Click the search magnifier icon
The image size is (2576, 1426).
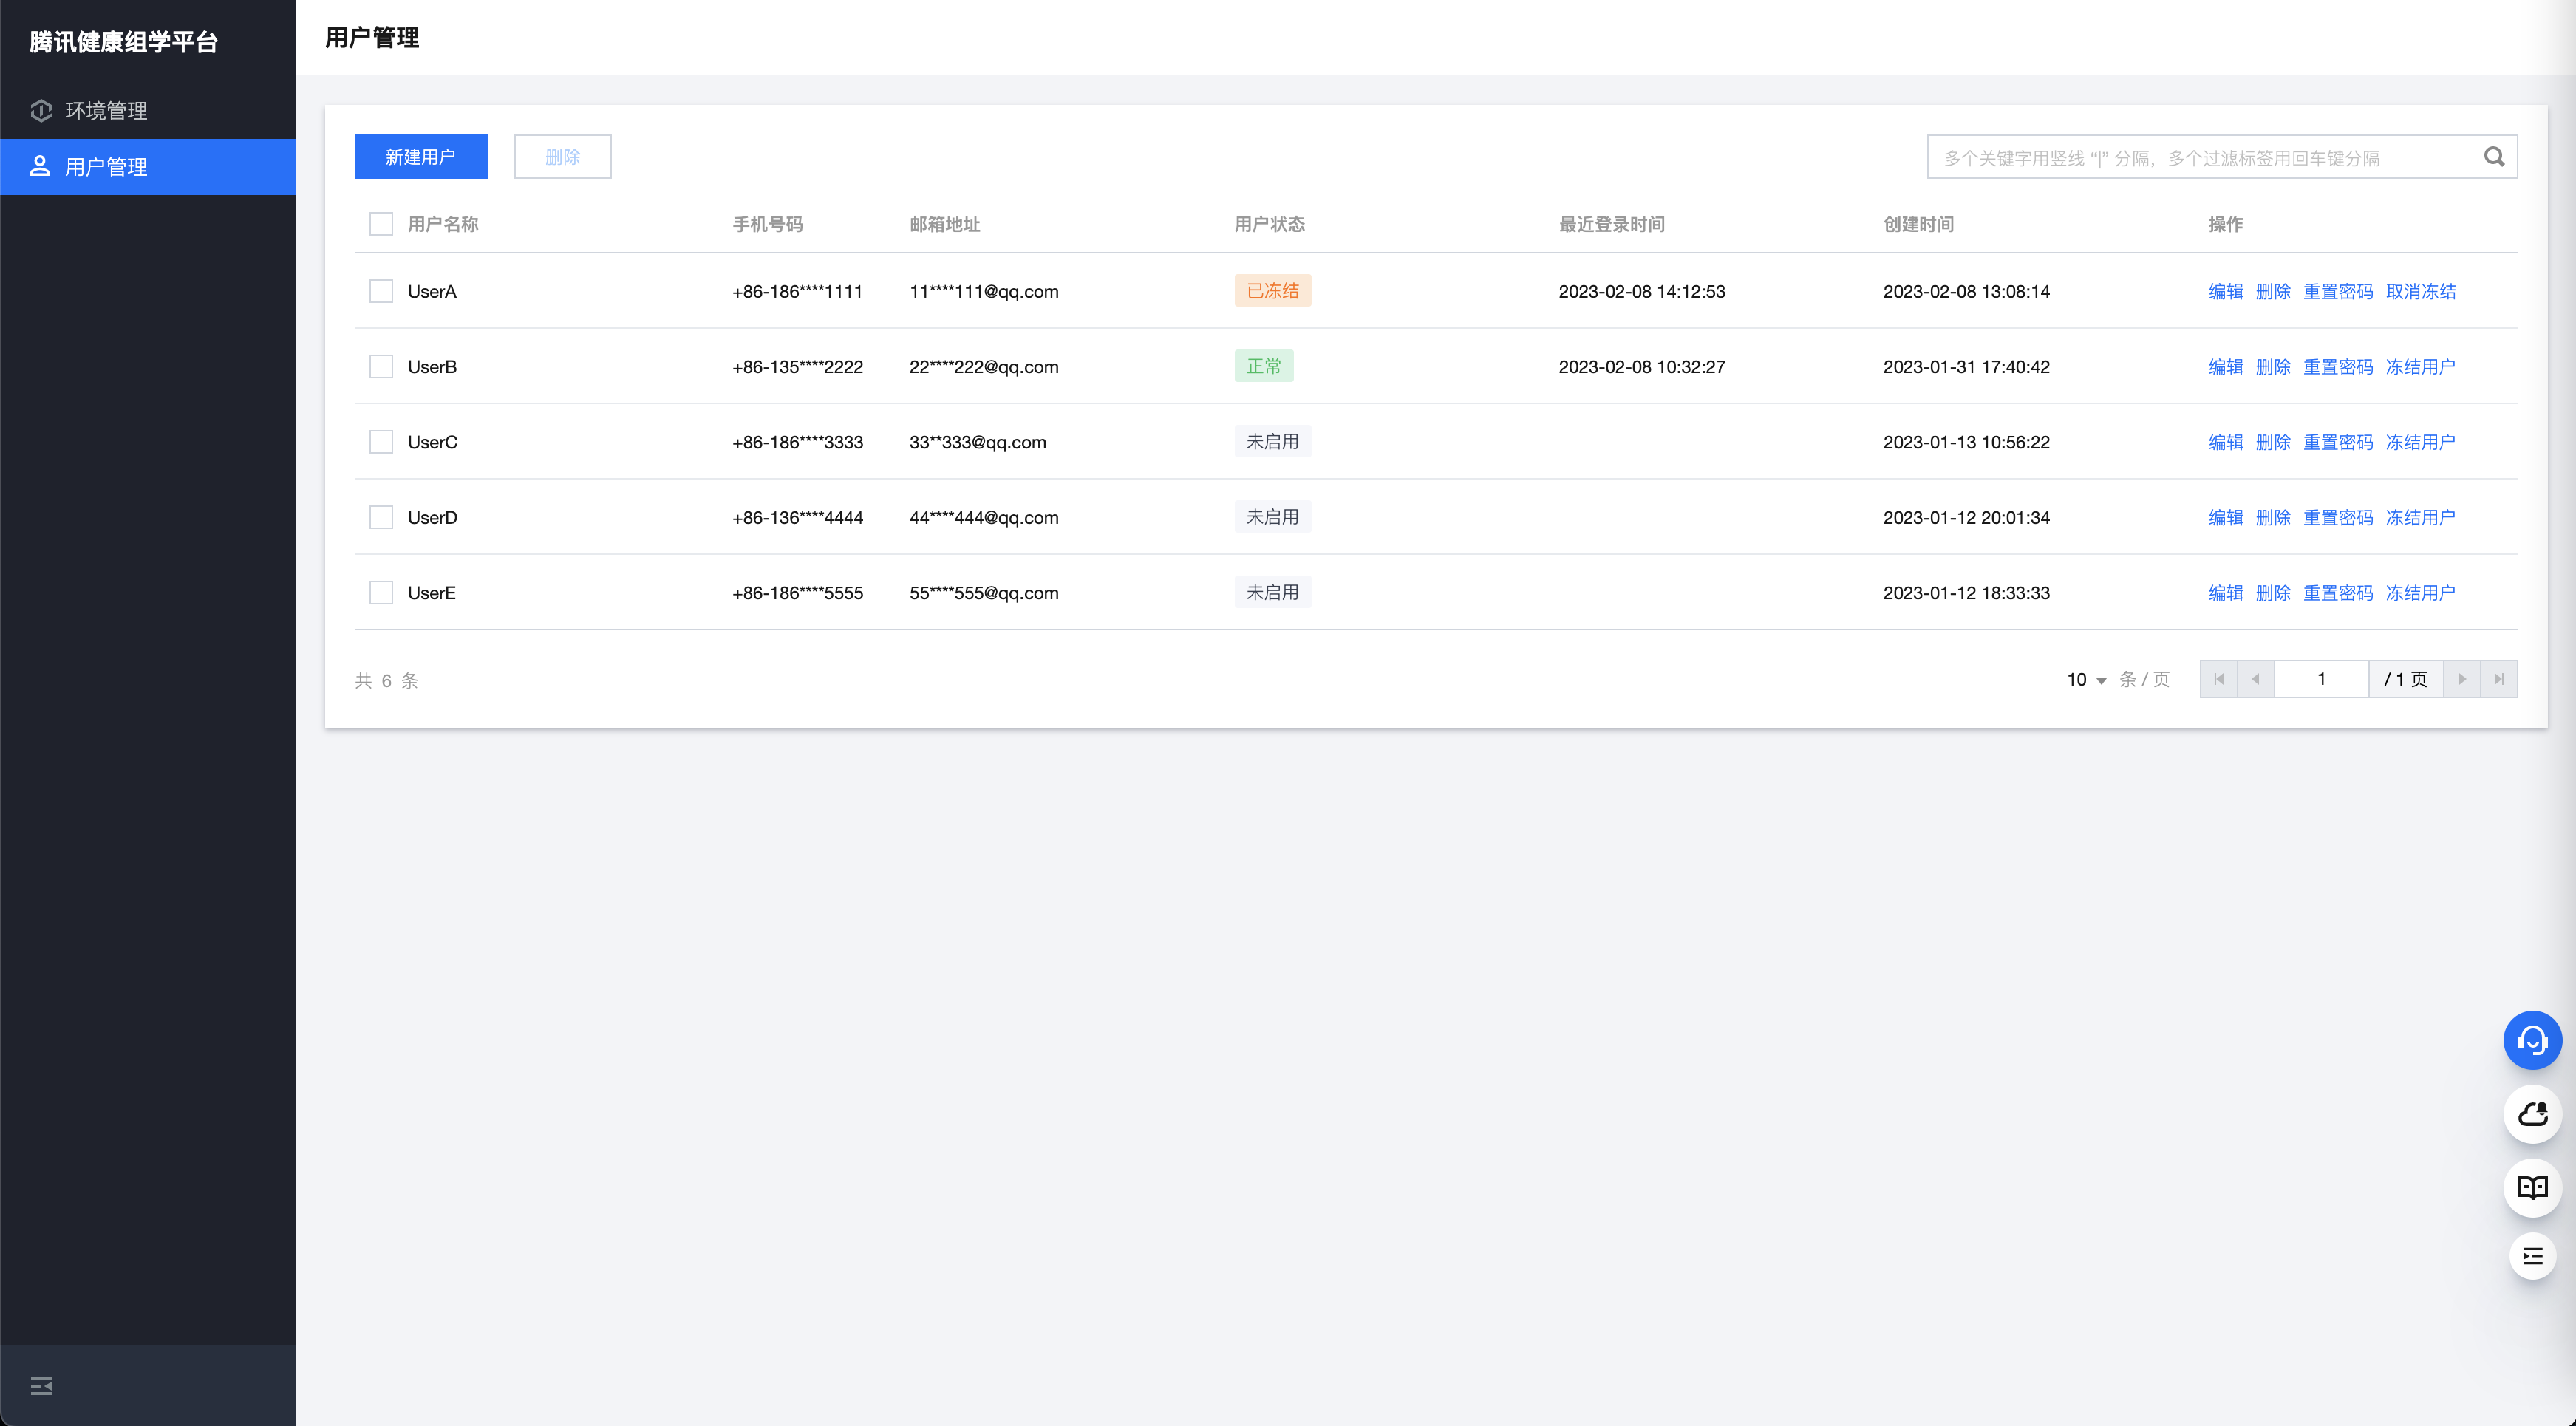[x=2494, y=157]
